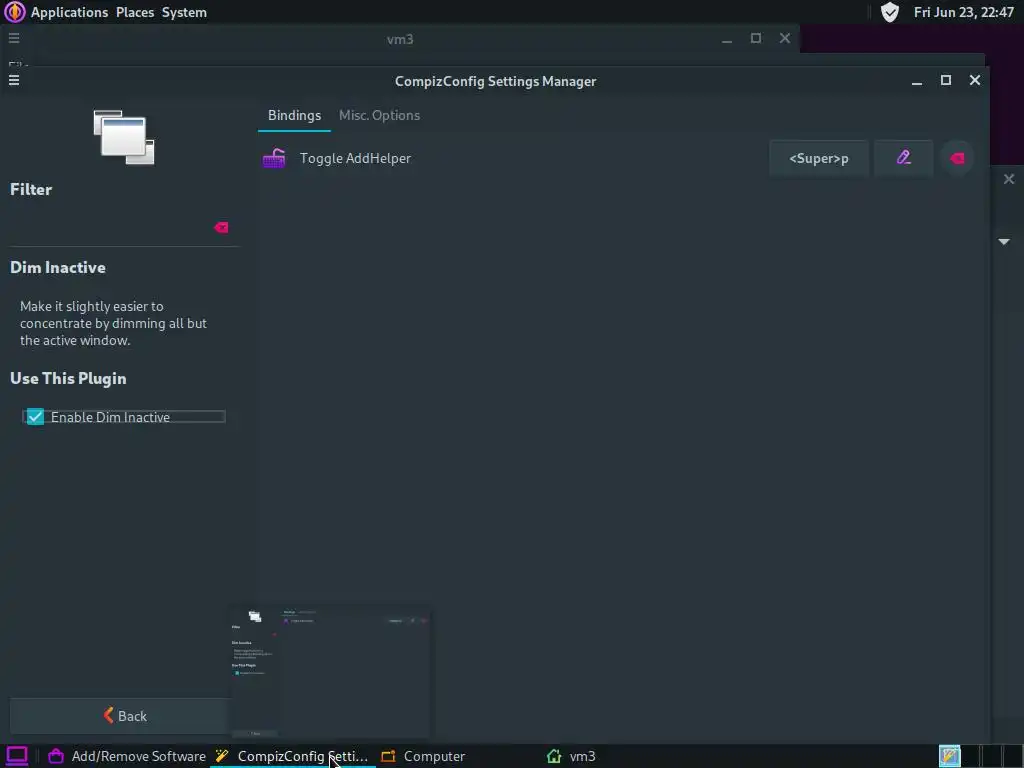Viewport: 1024px width, 768px height.
Task: Close the vm3 background window
Action: click(785, 39)
